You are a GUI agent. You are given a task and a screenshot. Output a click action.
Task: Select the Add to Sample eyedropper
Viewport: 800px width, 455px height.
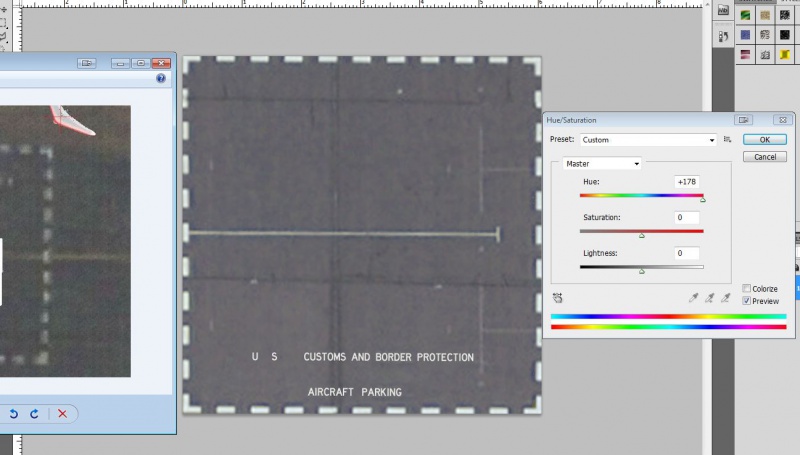point(709,298)
